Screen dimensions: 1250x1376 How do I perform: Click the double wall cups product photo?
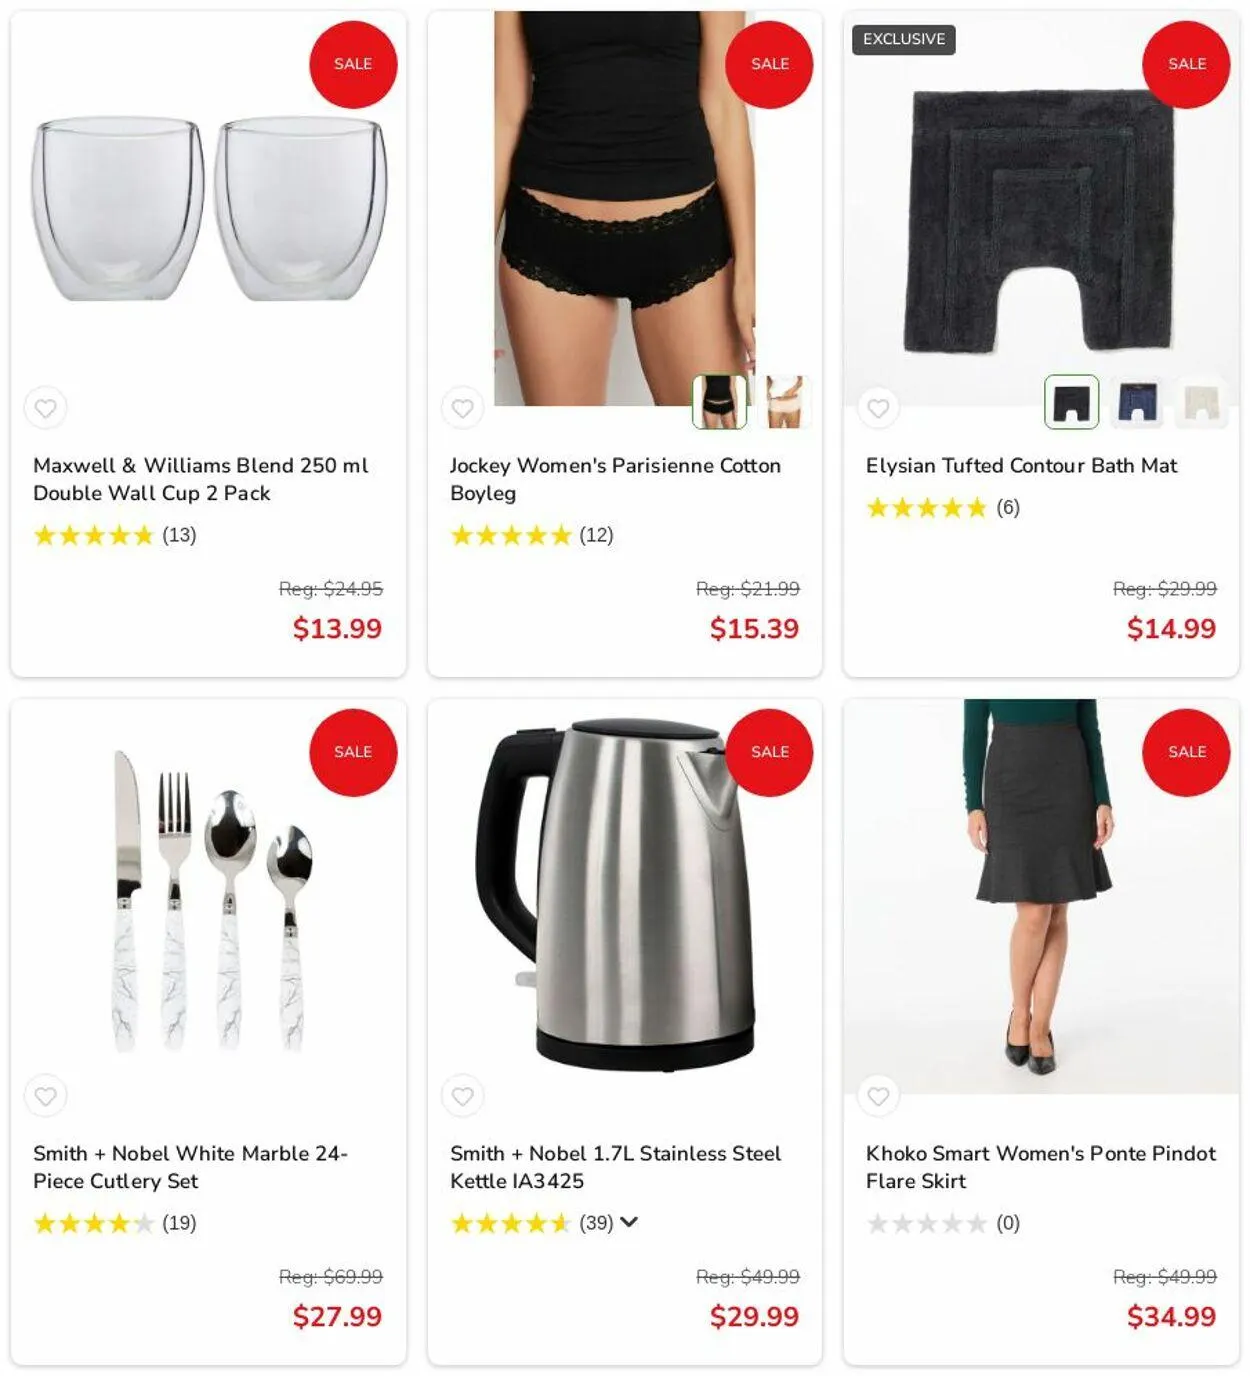point(209,209)
